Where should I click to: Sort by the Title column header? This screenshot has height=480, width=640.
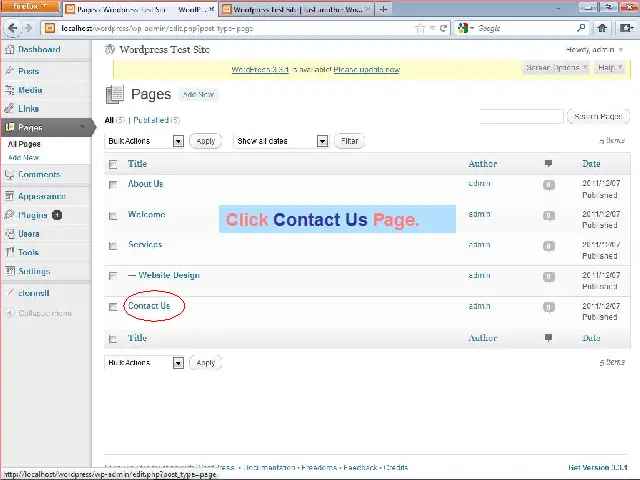coord(137,164)
